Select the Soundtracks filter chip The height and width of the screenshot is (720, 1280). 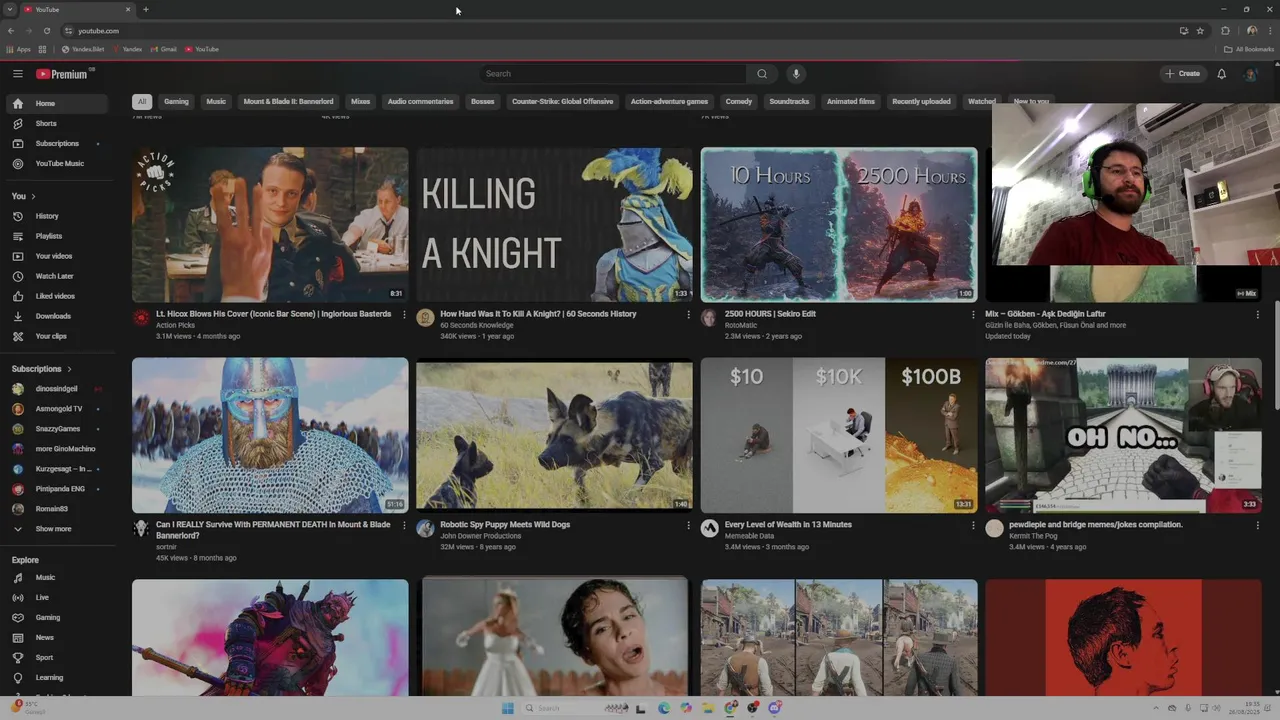(x=789, y=101)
